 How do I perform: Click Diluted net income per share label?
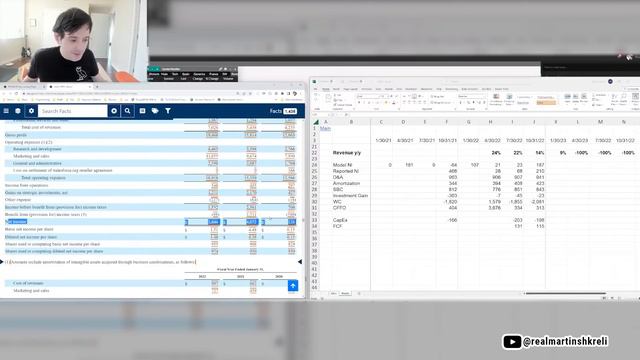tap(31, 237)
